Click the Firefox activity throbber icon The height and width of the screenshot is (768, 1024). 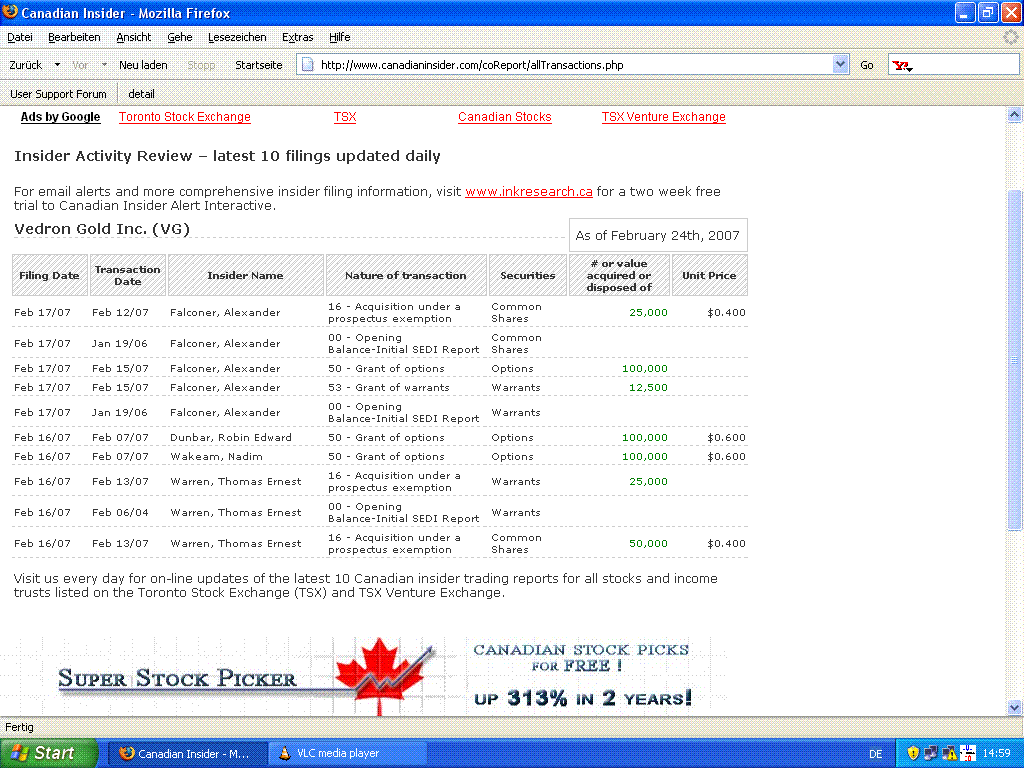click(x=1011, y=37)
